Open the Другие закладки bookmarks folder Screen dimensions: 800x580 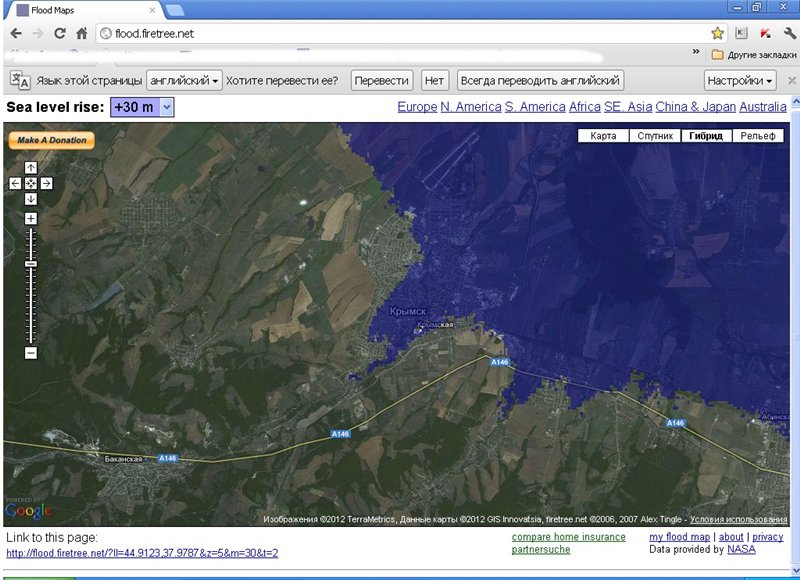coord(750,54)
